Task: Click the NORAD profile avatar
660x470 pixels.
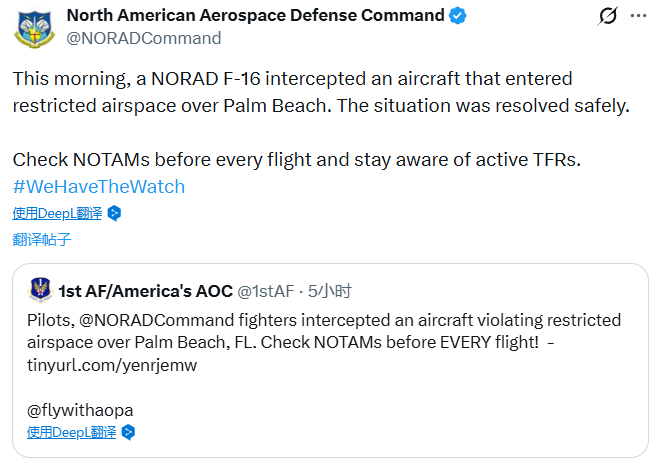Action: point(35,27)
